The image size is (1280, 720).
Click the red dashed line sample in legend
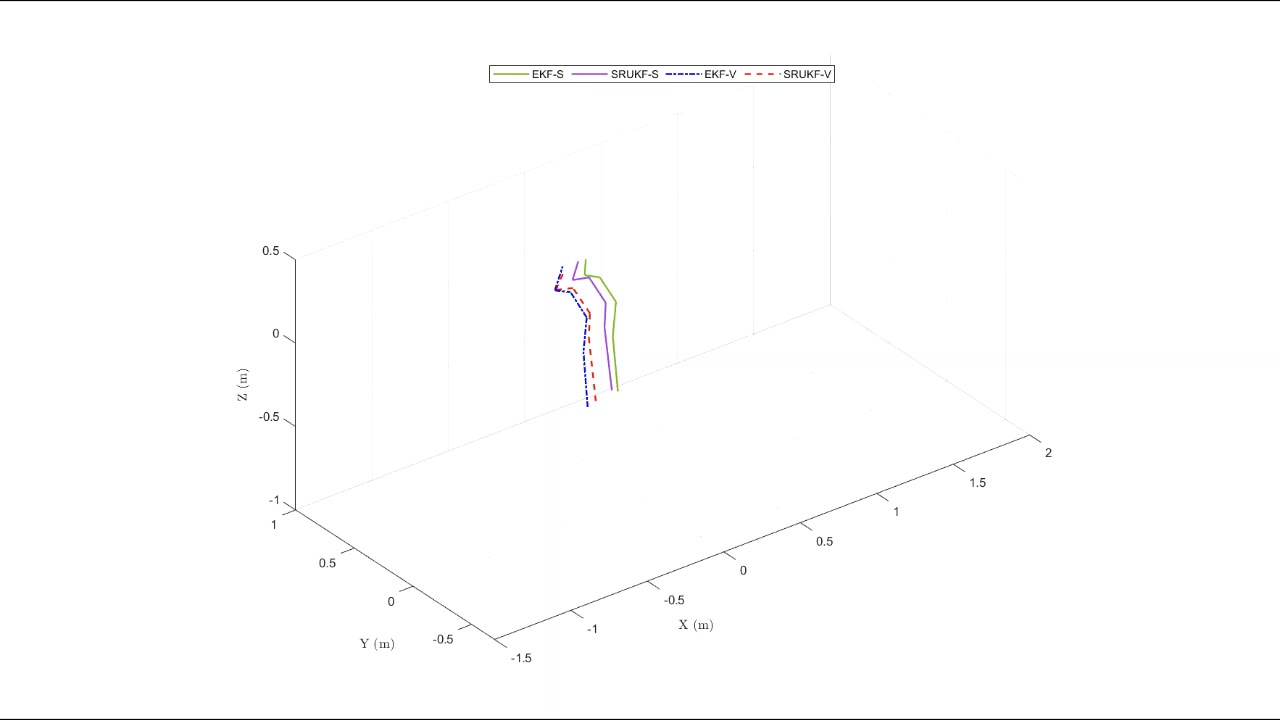click(x=762, y=74)
